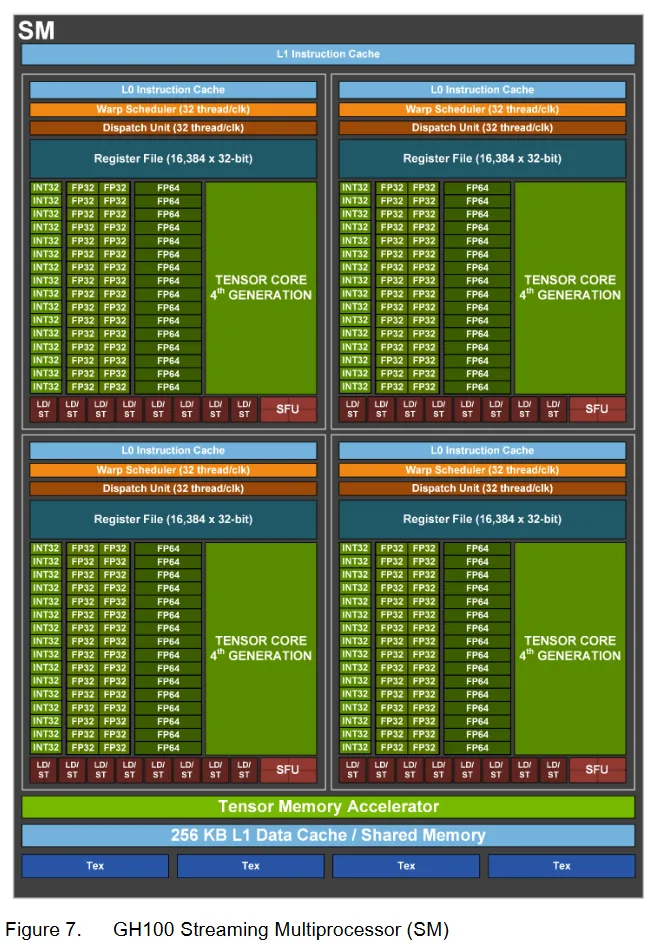Click "Dispatch Unit (32 thread/clk)" in upper-right block
This screenshot has width=650, height=943.
[x=482, y=128]
